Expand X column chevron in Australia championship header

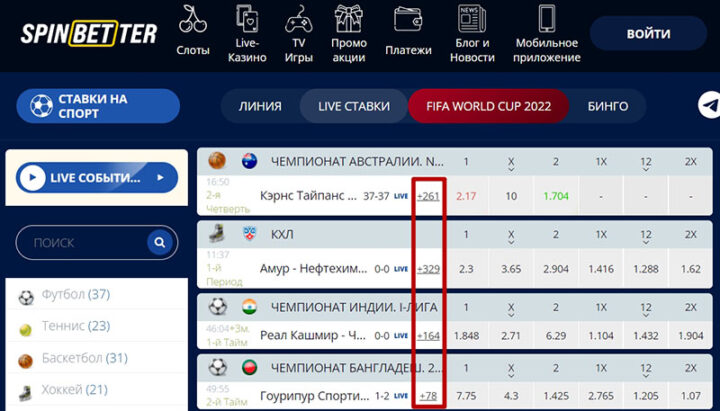point(511,170)
